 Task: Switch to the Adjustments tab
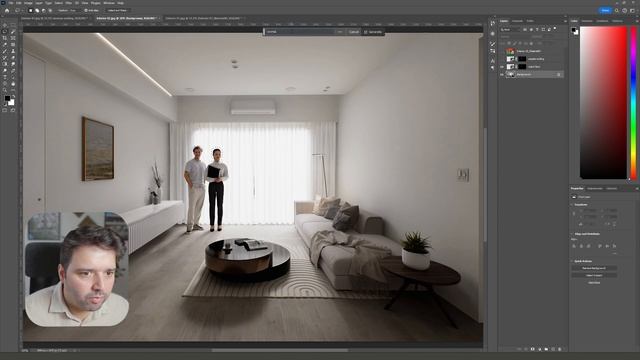pyautogui.click(x=595, y=189)
